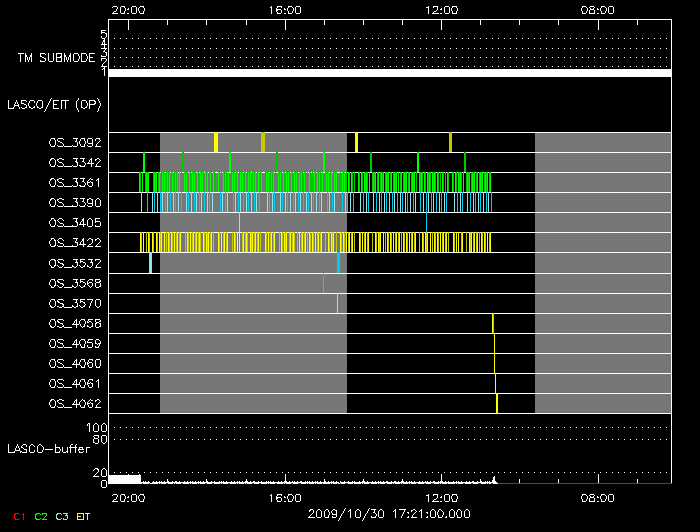Click the white block at the LASCO-buffer plot start
Image resolution: width=700 pixels, height=532 pixels.
coord(124,479)
